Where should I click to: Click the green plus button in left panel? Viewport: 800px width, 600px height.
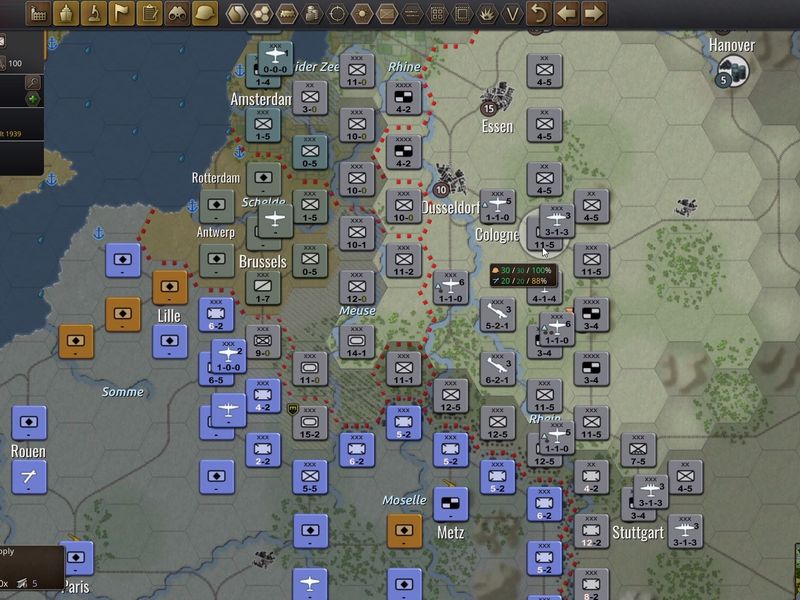pyautogui.click(x=33, y=98)
